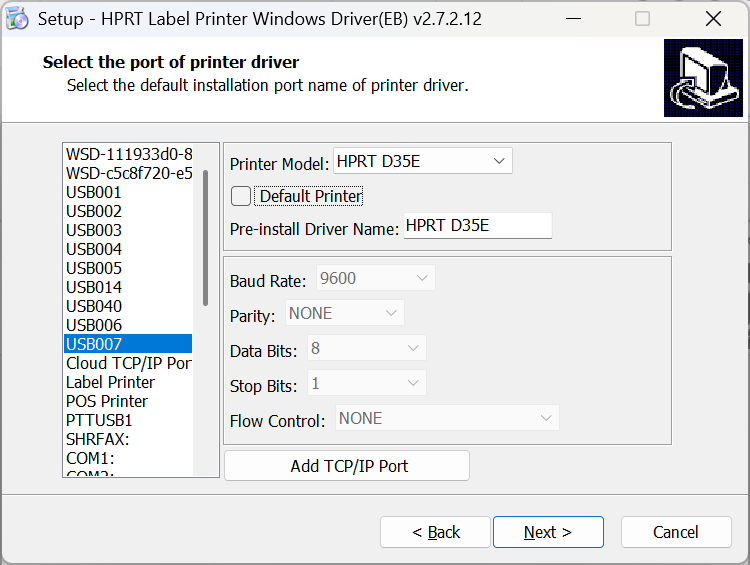Close the setup window
This screenshot has height=565, width=750.
point(713,18)
